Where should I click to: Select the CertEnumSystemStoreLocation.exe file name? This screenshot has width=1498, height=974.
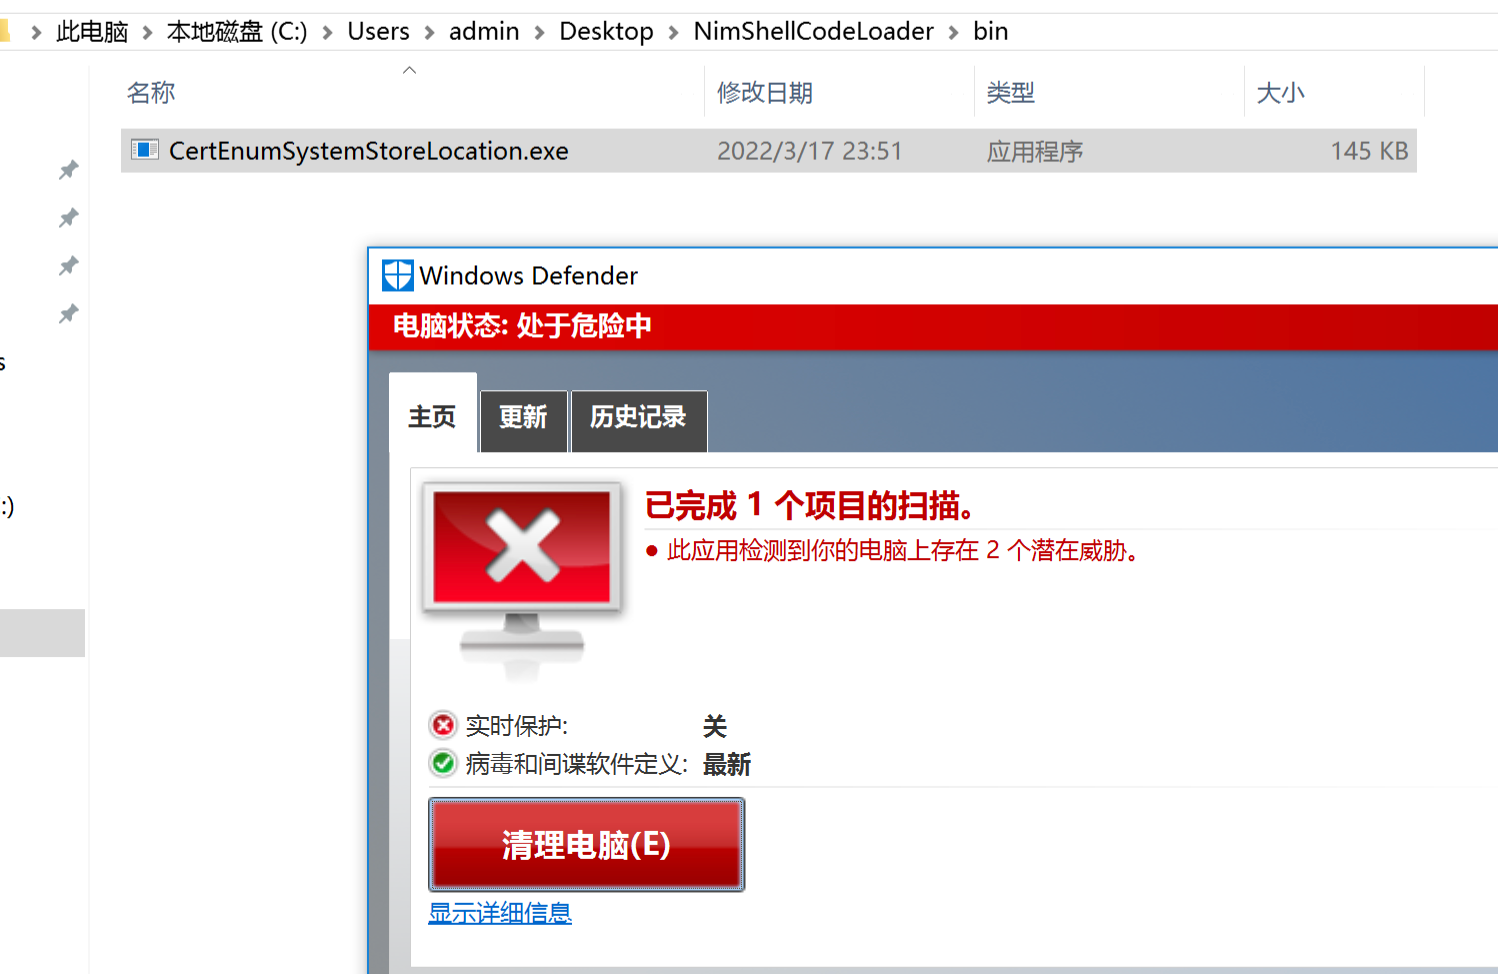[368, 151]
